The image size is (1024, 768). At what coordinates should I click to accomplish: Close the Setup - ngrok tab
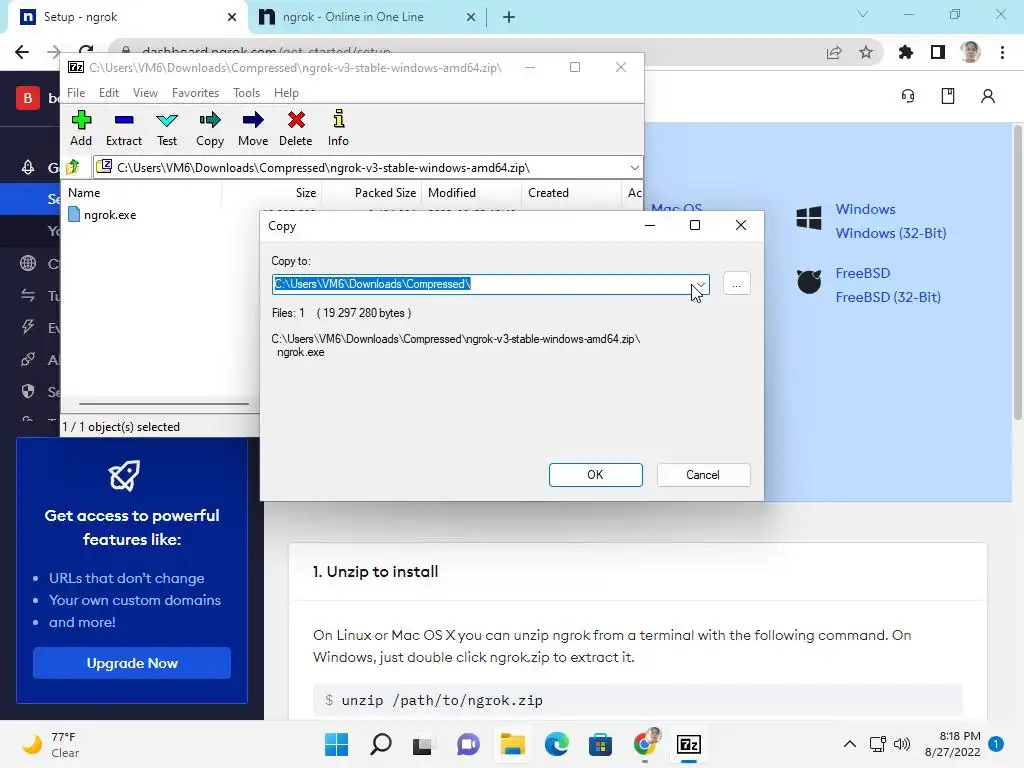pos(232,17)
